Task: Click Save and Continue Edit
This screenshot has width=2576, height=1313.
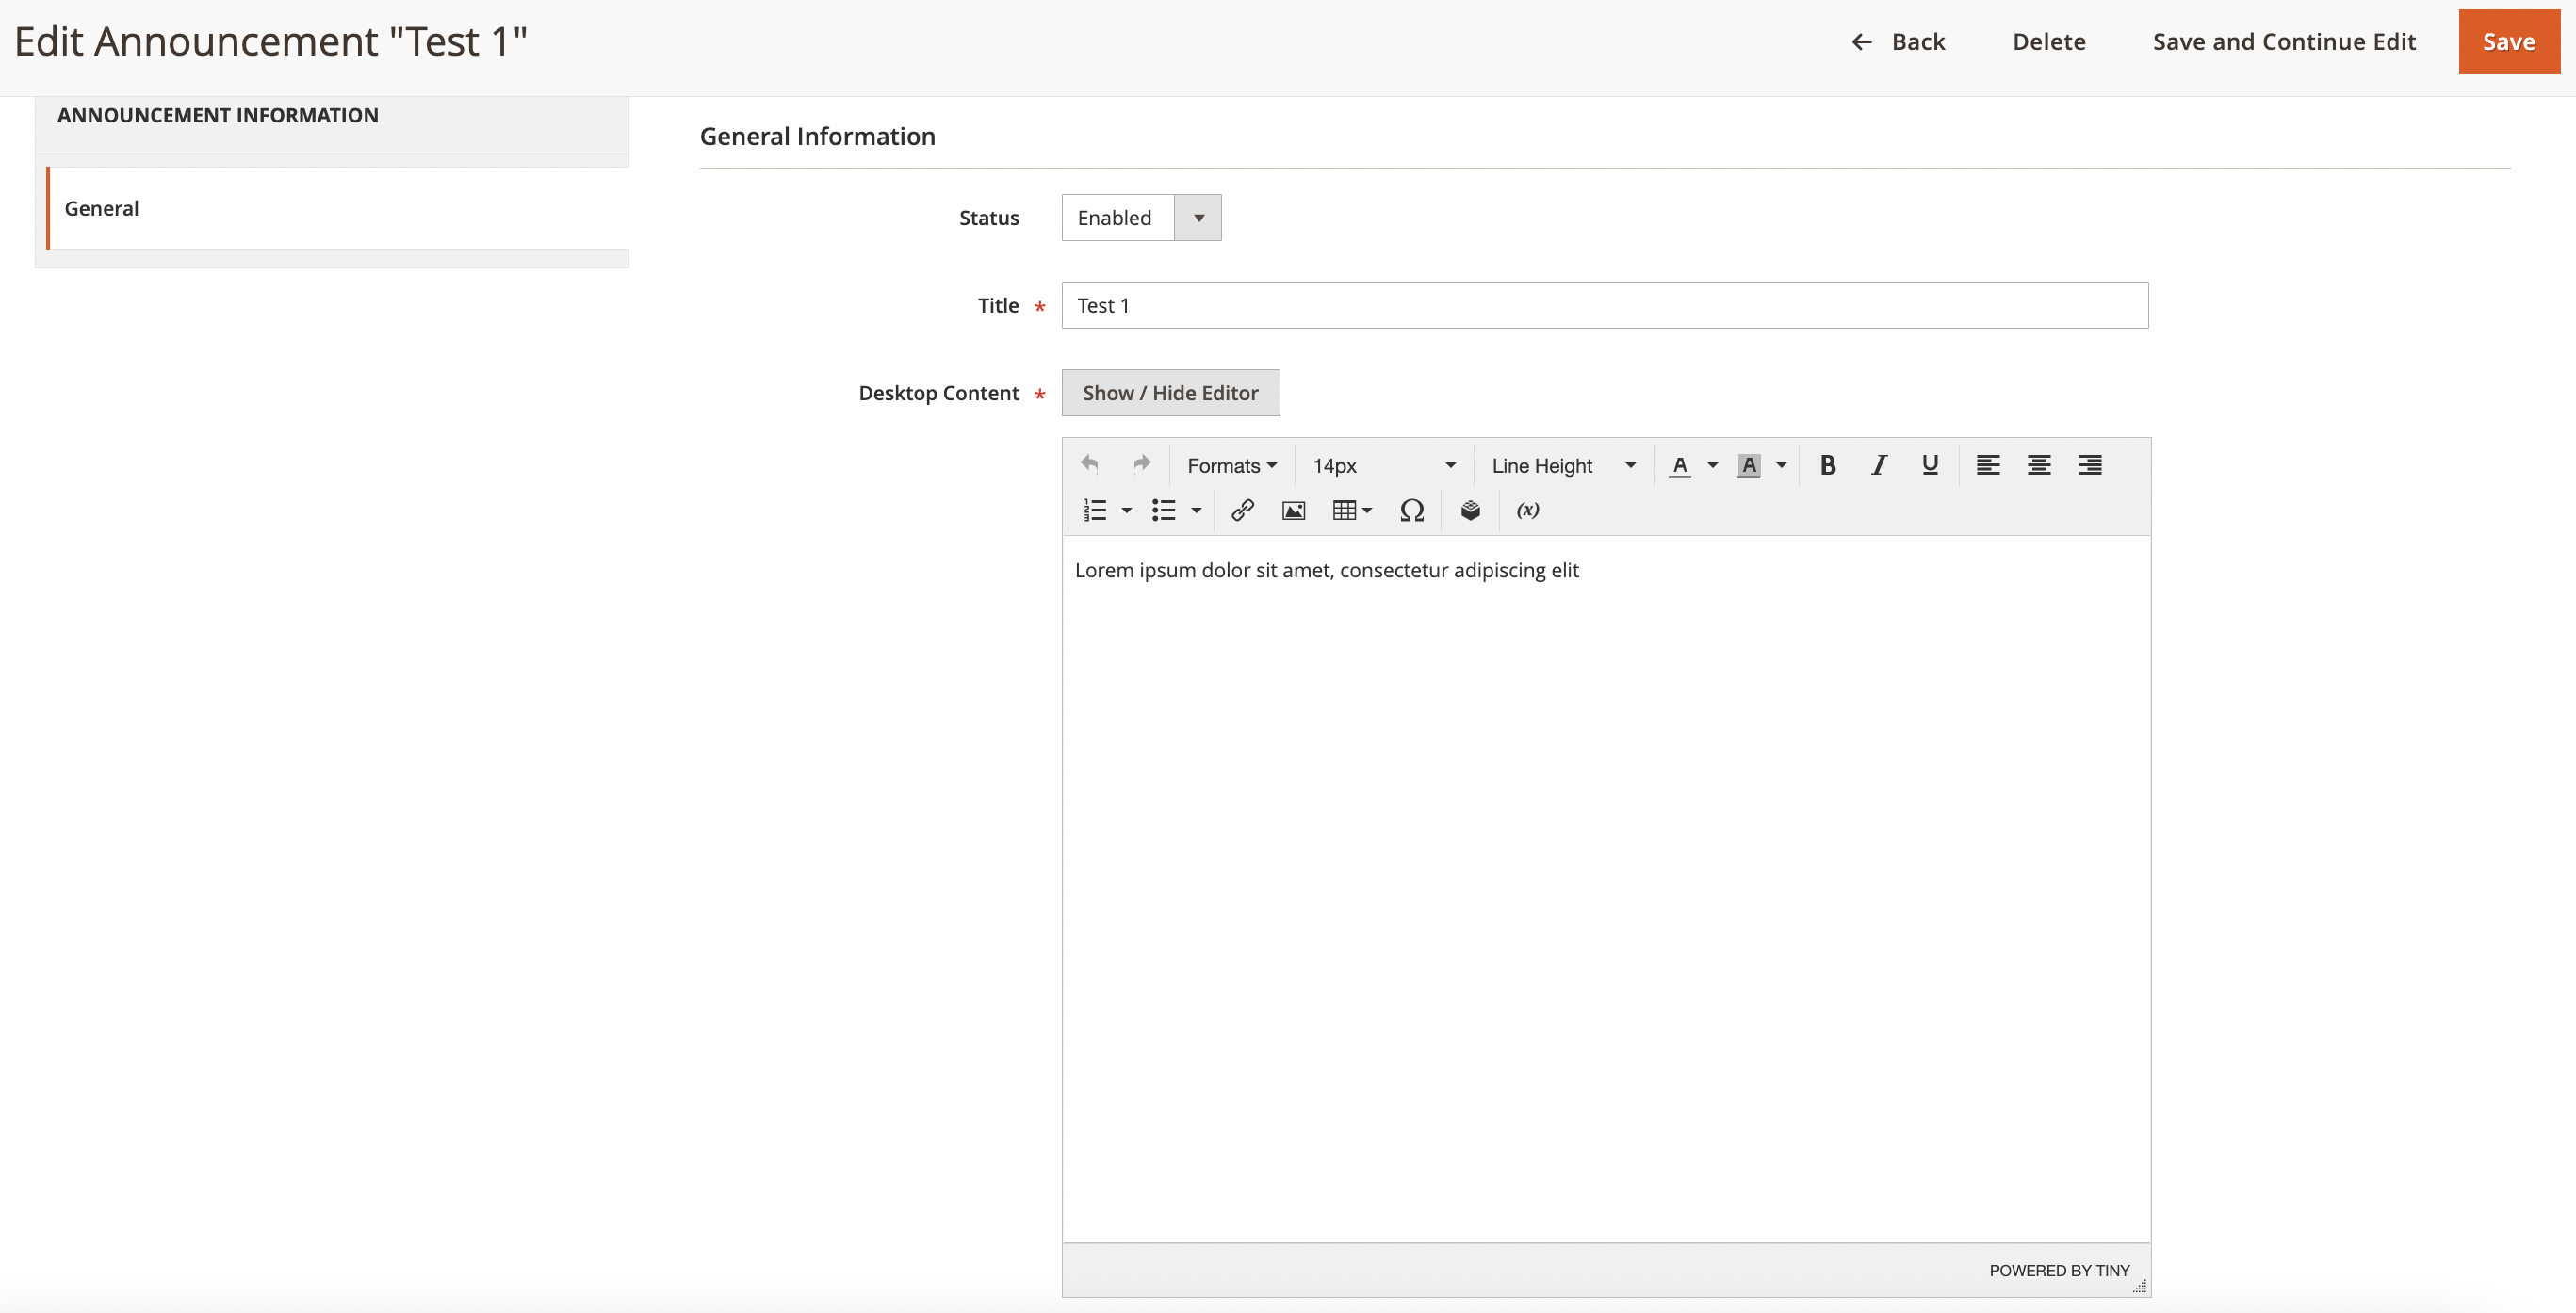Action: pyautogui.click(x=2284, y=42)
